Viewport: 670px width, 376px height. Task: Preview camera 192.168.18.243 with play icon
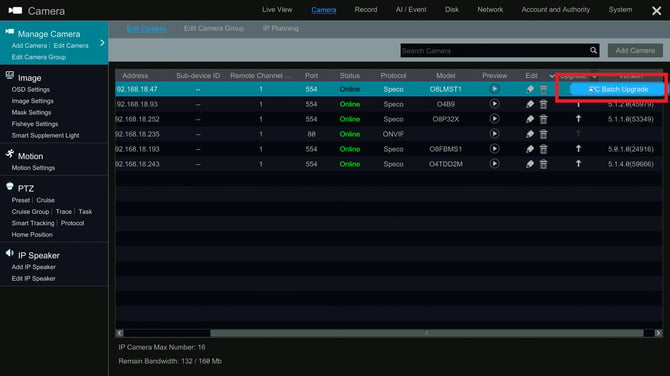(x=494, y=164)
